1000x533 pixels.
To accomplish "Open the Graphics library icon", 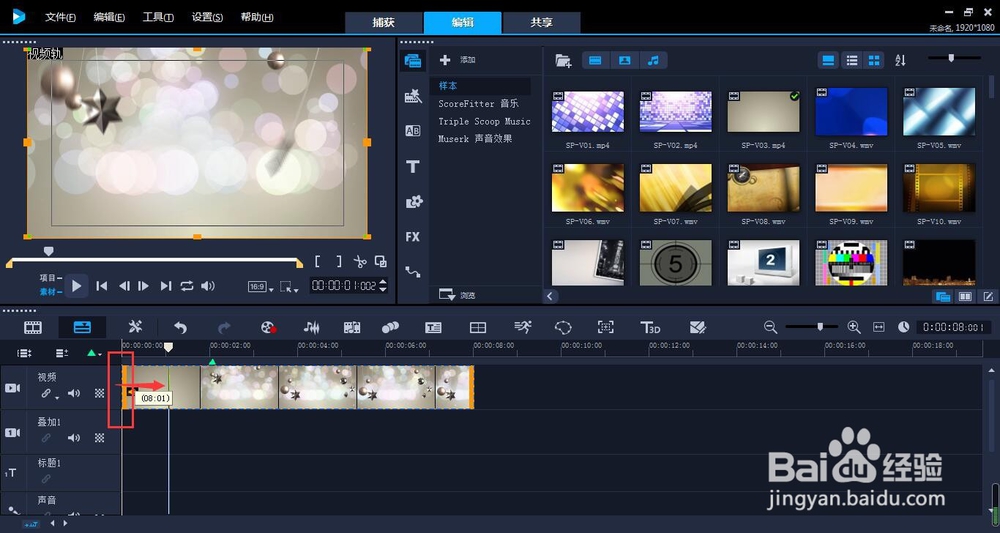I will pos(413,201).
